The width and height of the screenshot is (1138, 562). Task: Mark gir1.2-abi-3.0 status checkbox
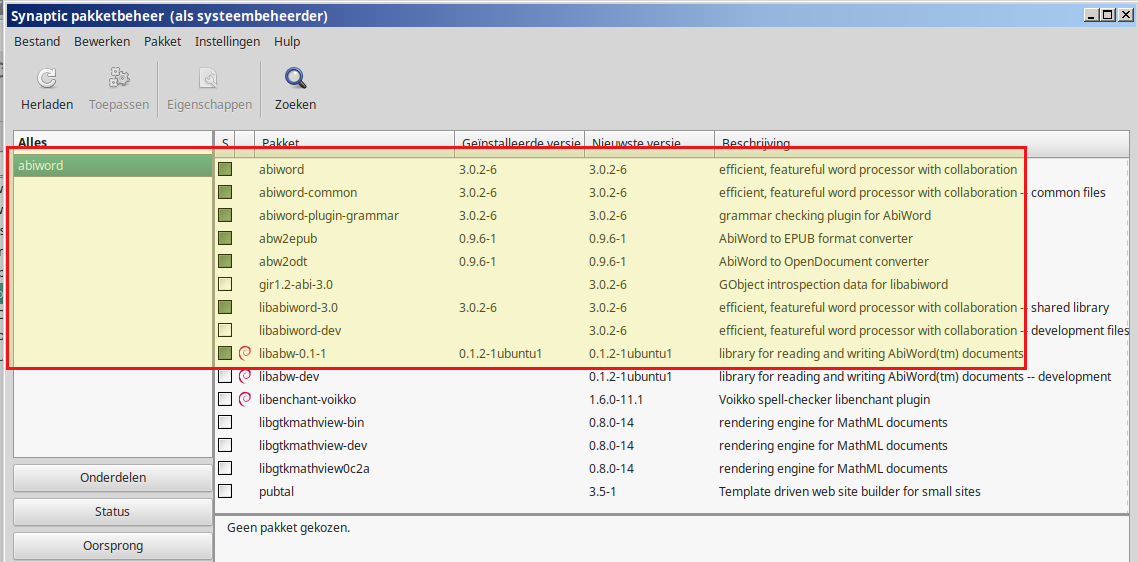click(225, 285)
